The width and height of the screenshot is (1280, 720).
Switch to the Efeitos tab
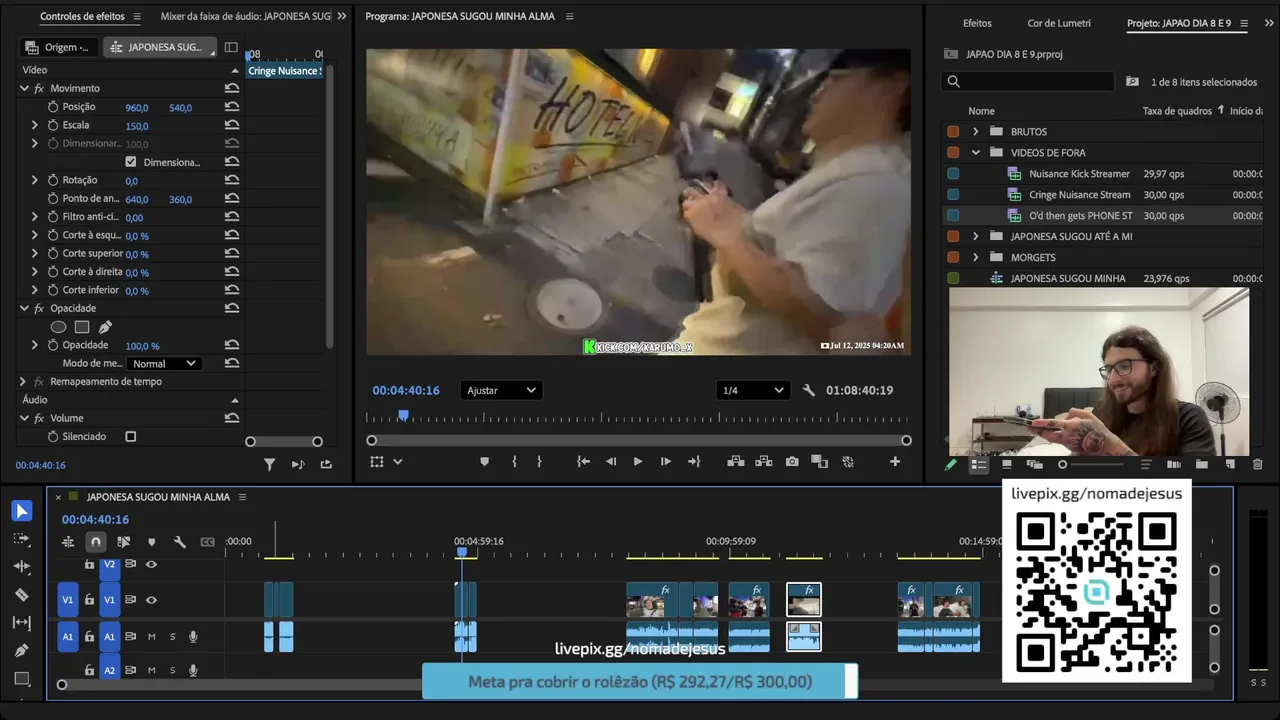977,23
